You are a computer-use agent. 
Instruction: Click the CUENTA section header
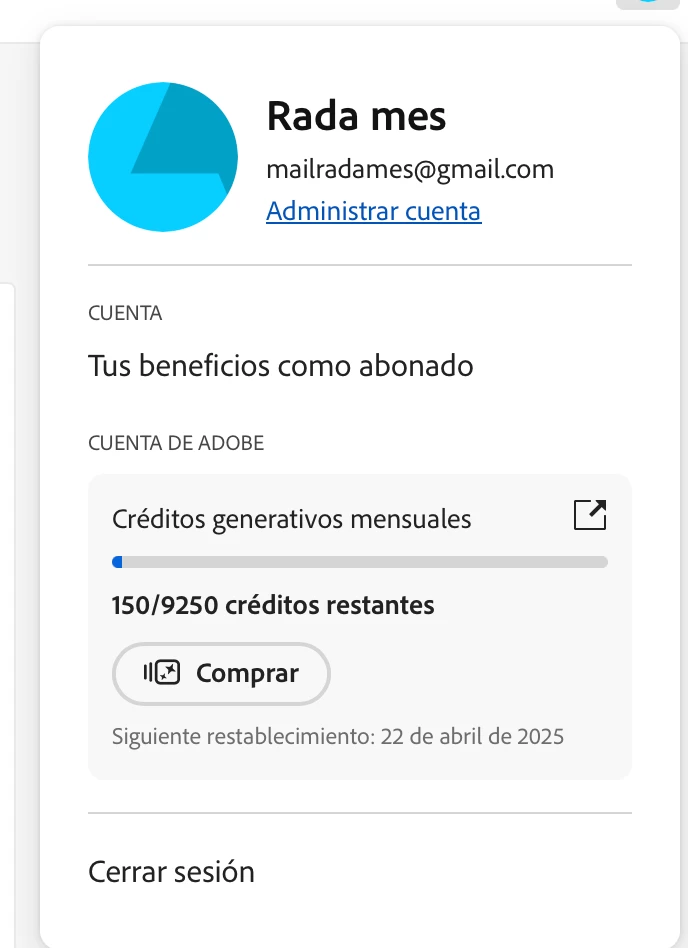tap(125, 313)
